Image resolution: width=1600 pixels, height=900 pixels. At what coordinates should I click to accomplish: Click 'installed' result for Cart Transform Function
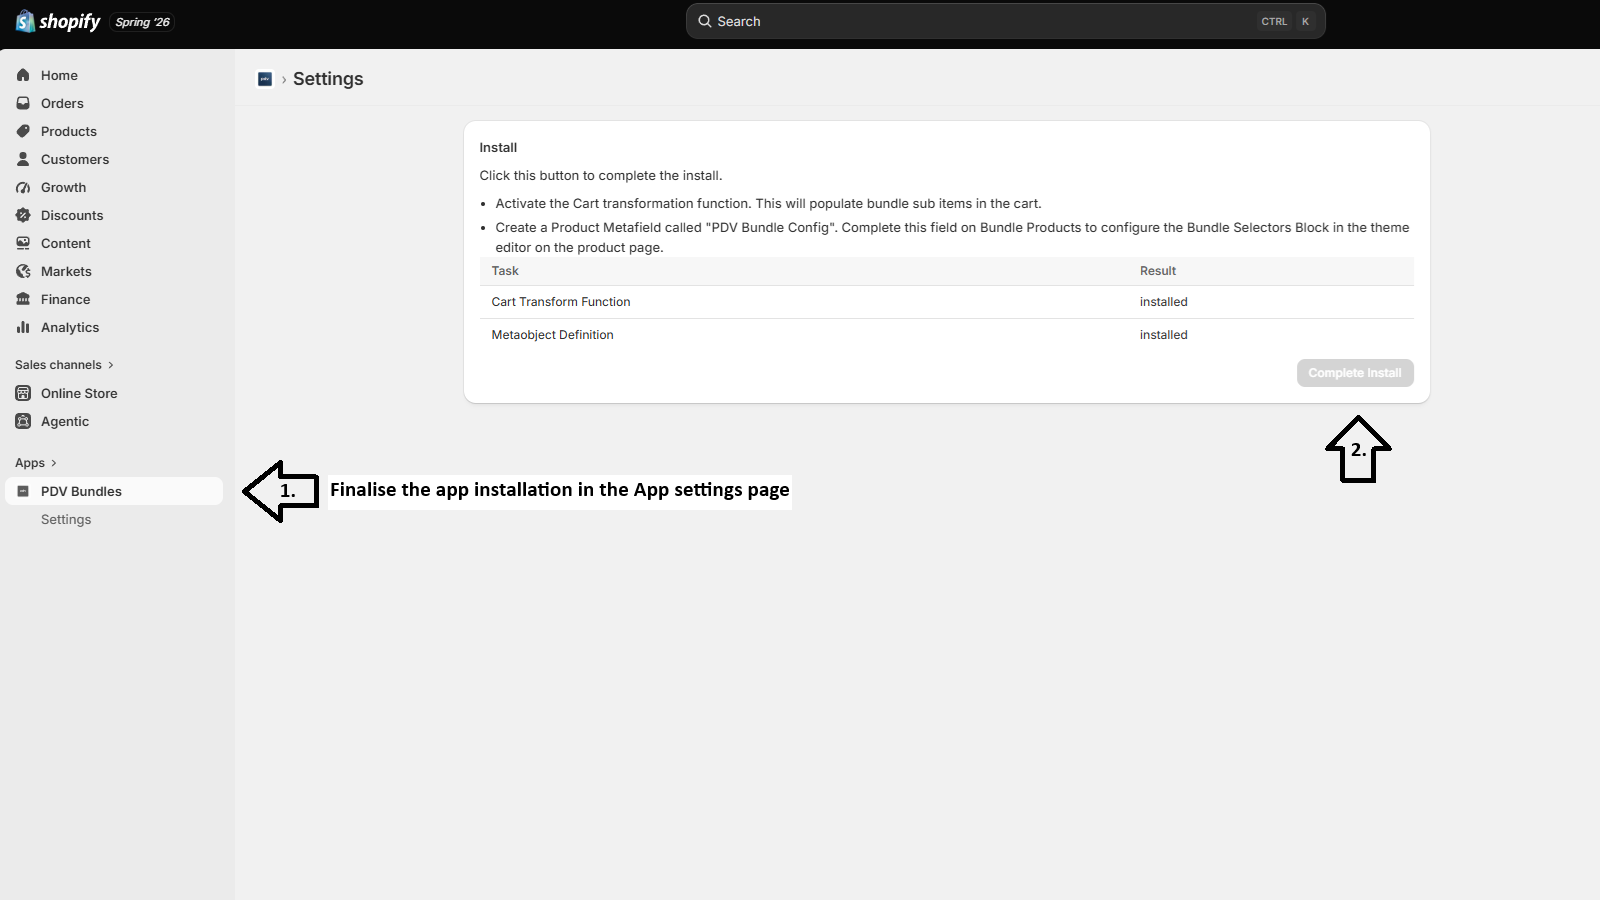(x=1164, y=302)
